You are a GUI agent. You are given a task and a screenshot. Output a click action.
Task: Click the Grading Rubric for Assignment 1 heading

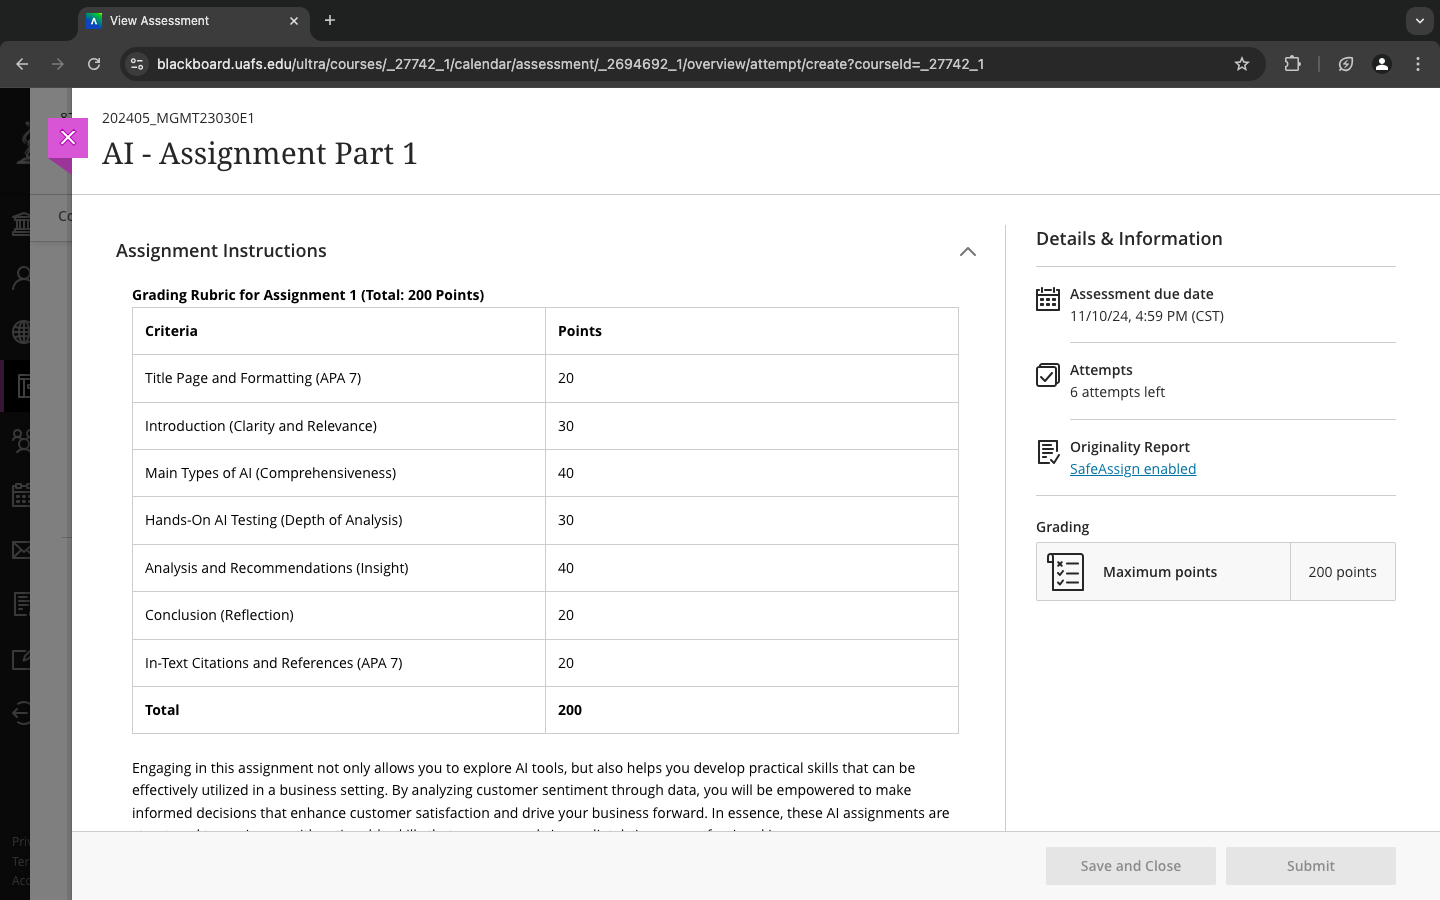coord(308,295)
